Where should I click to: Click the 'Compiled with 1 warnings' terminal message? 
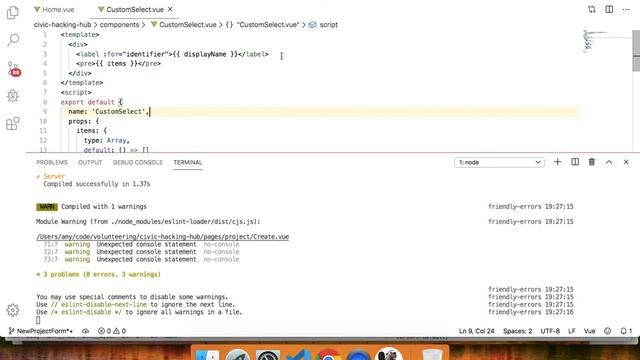point(104,207)
